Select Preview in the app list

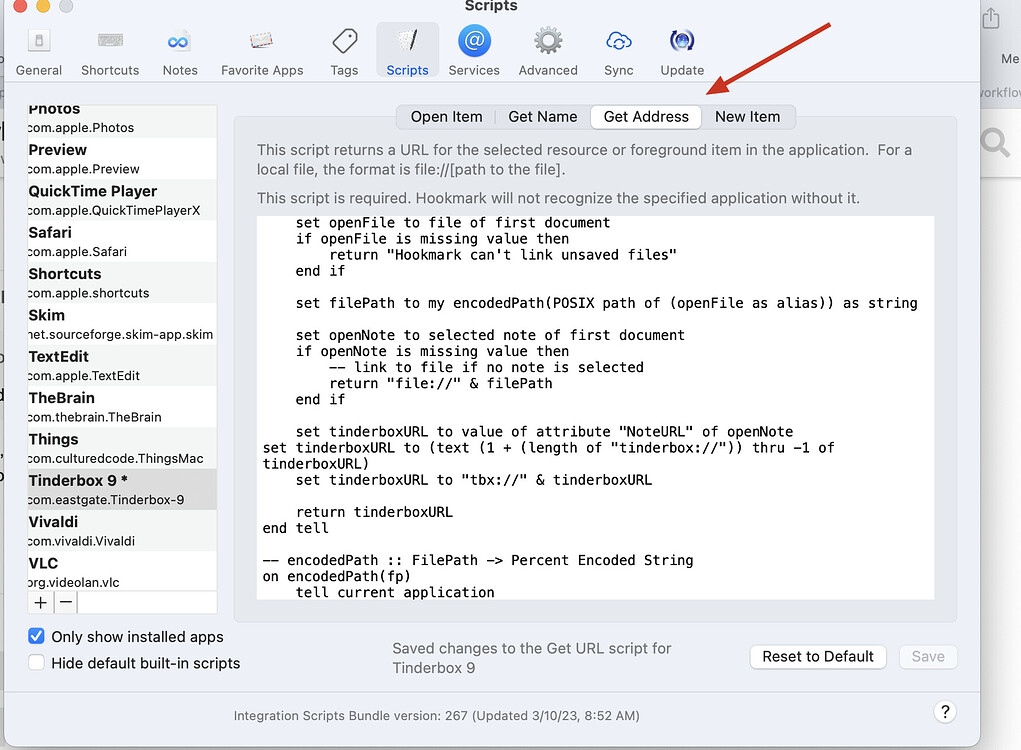coord(122,158)
